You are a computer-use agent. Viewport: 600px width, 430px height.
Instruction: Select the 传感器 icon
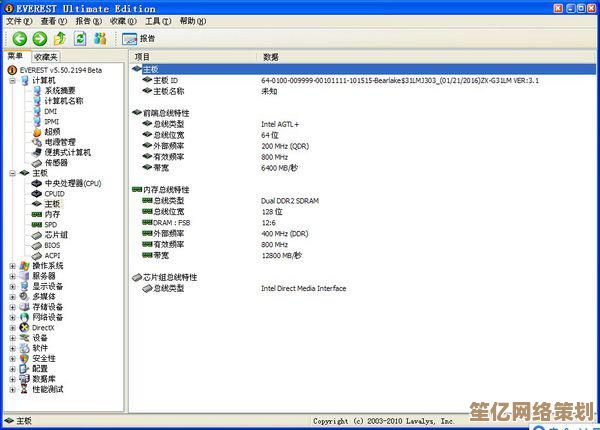tap(37, 163)
